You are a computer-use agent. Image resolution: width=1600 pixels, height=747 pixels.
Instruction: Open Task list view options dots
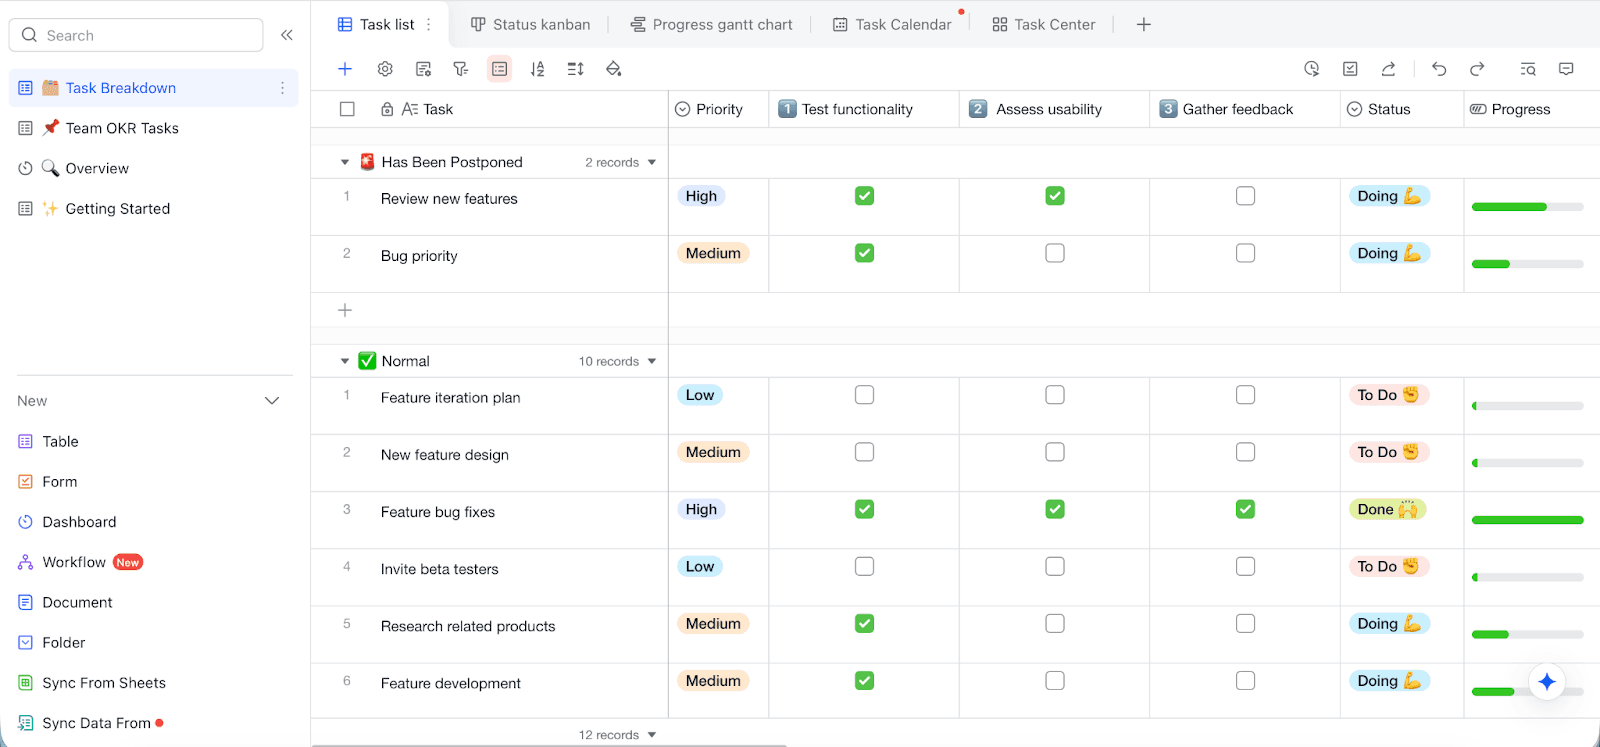coord(429,24)
